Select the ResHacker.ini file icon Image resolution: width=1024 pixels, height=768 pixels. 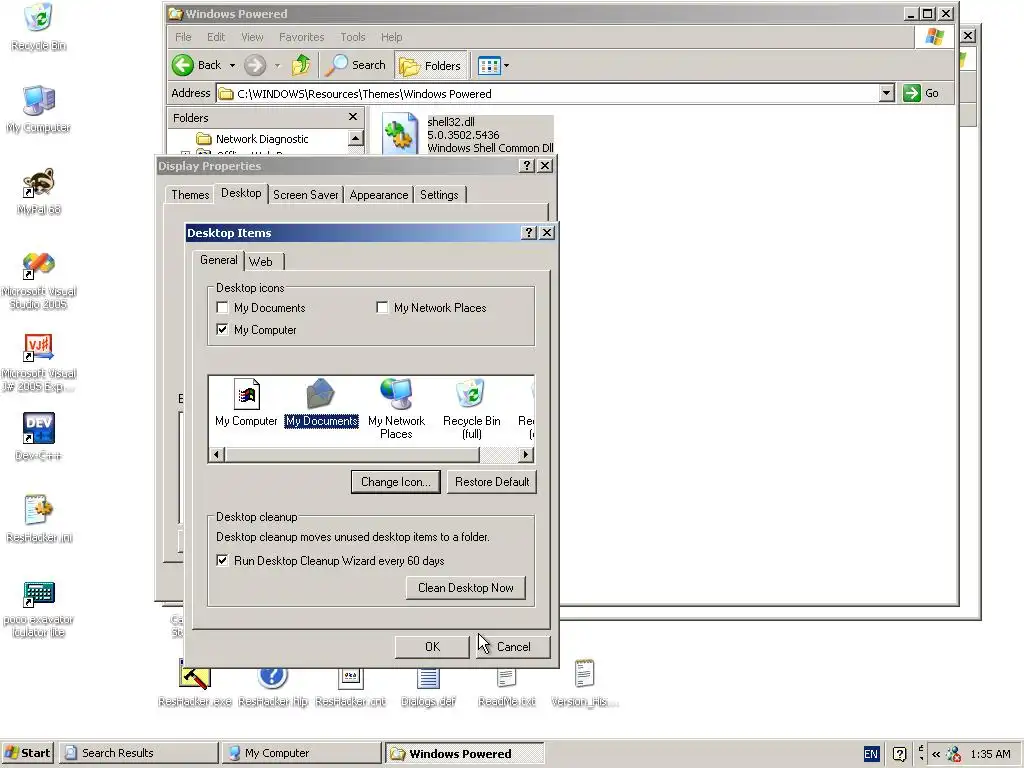pyautogui.click(x=39, y=511)
